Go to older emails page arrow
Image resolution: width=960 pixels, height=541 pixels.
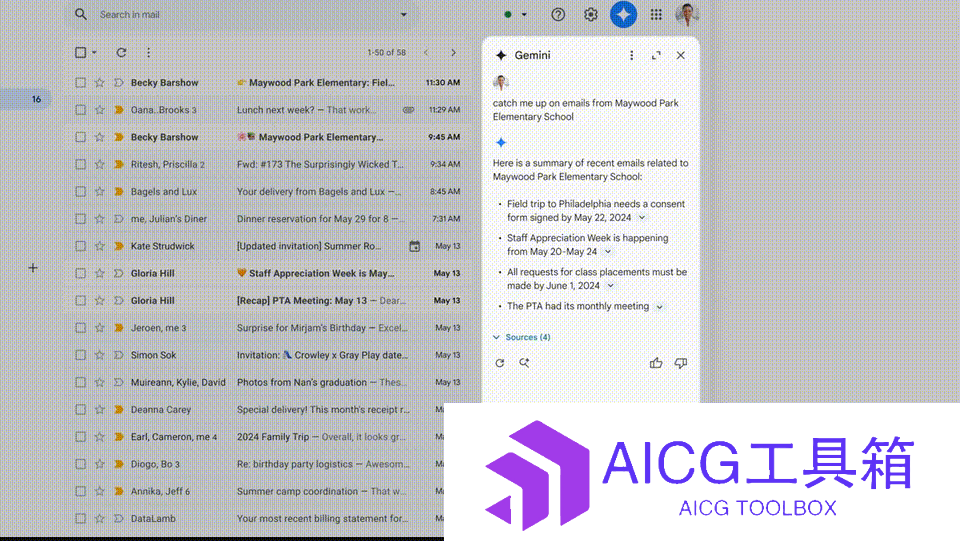coord(453,53)
